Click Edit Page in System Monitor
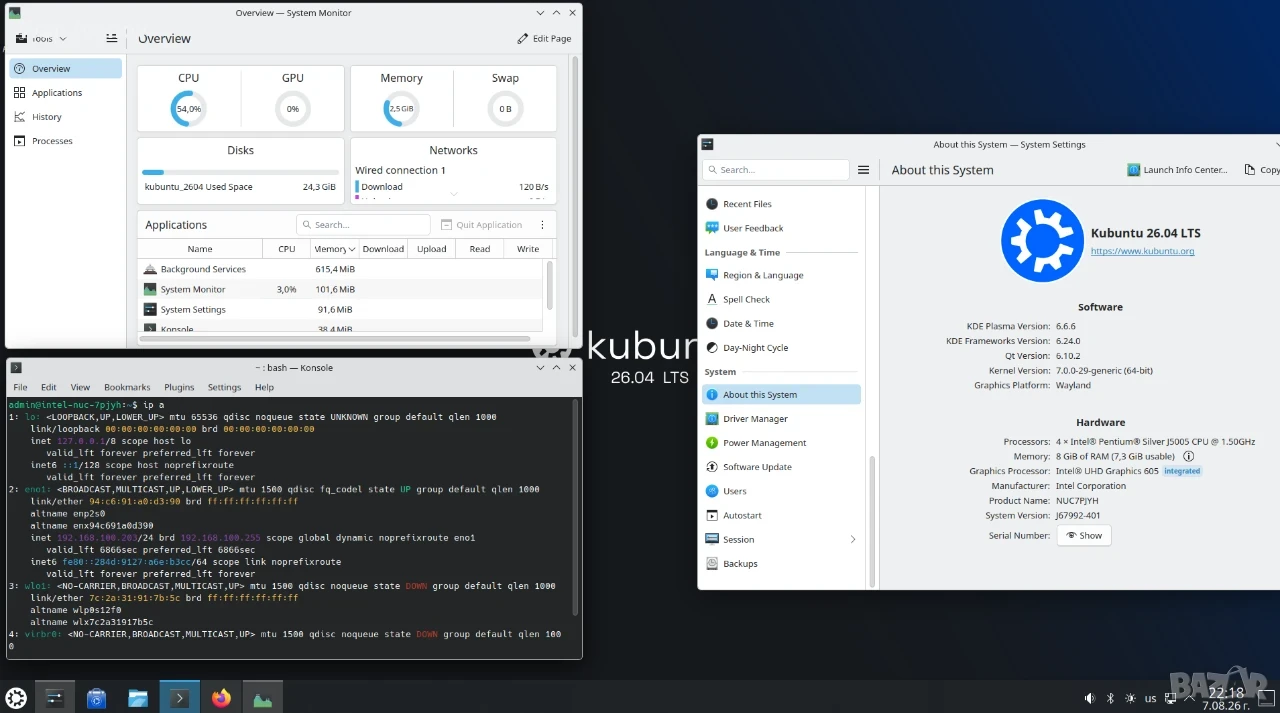The image size is (1280, 713). click(544, 38)
